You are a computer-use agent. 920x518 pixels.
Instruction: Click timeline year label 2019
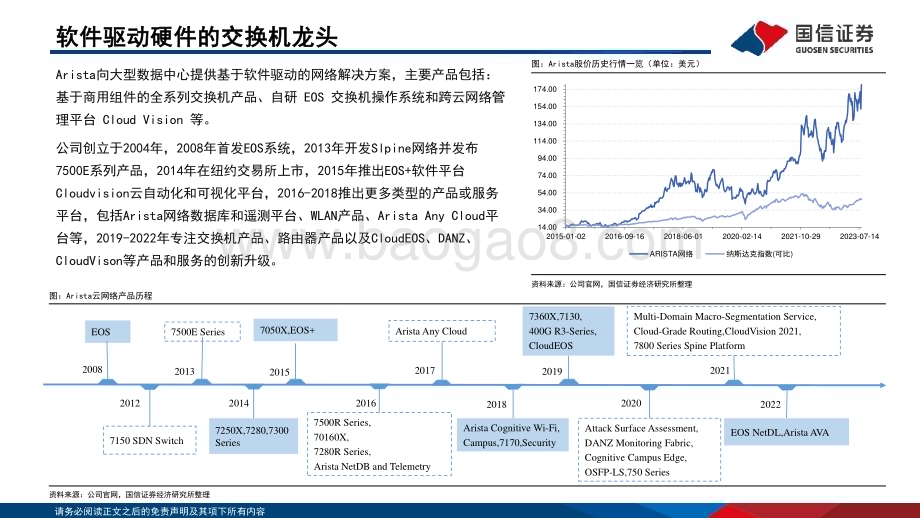[x=552, y=371]
